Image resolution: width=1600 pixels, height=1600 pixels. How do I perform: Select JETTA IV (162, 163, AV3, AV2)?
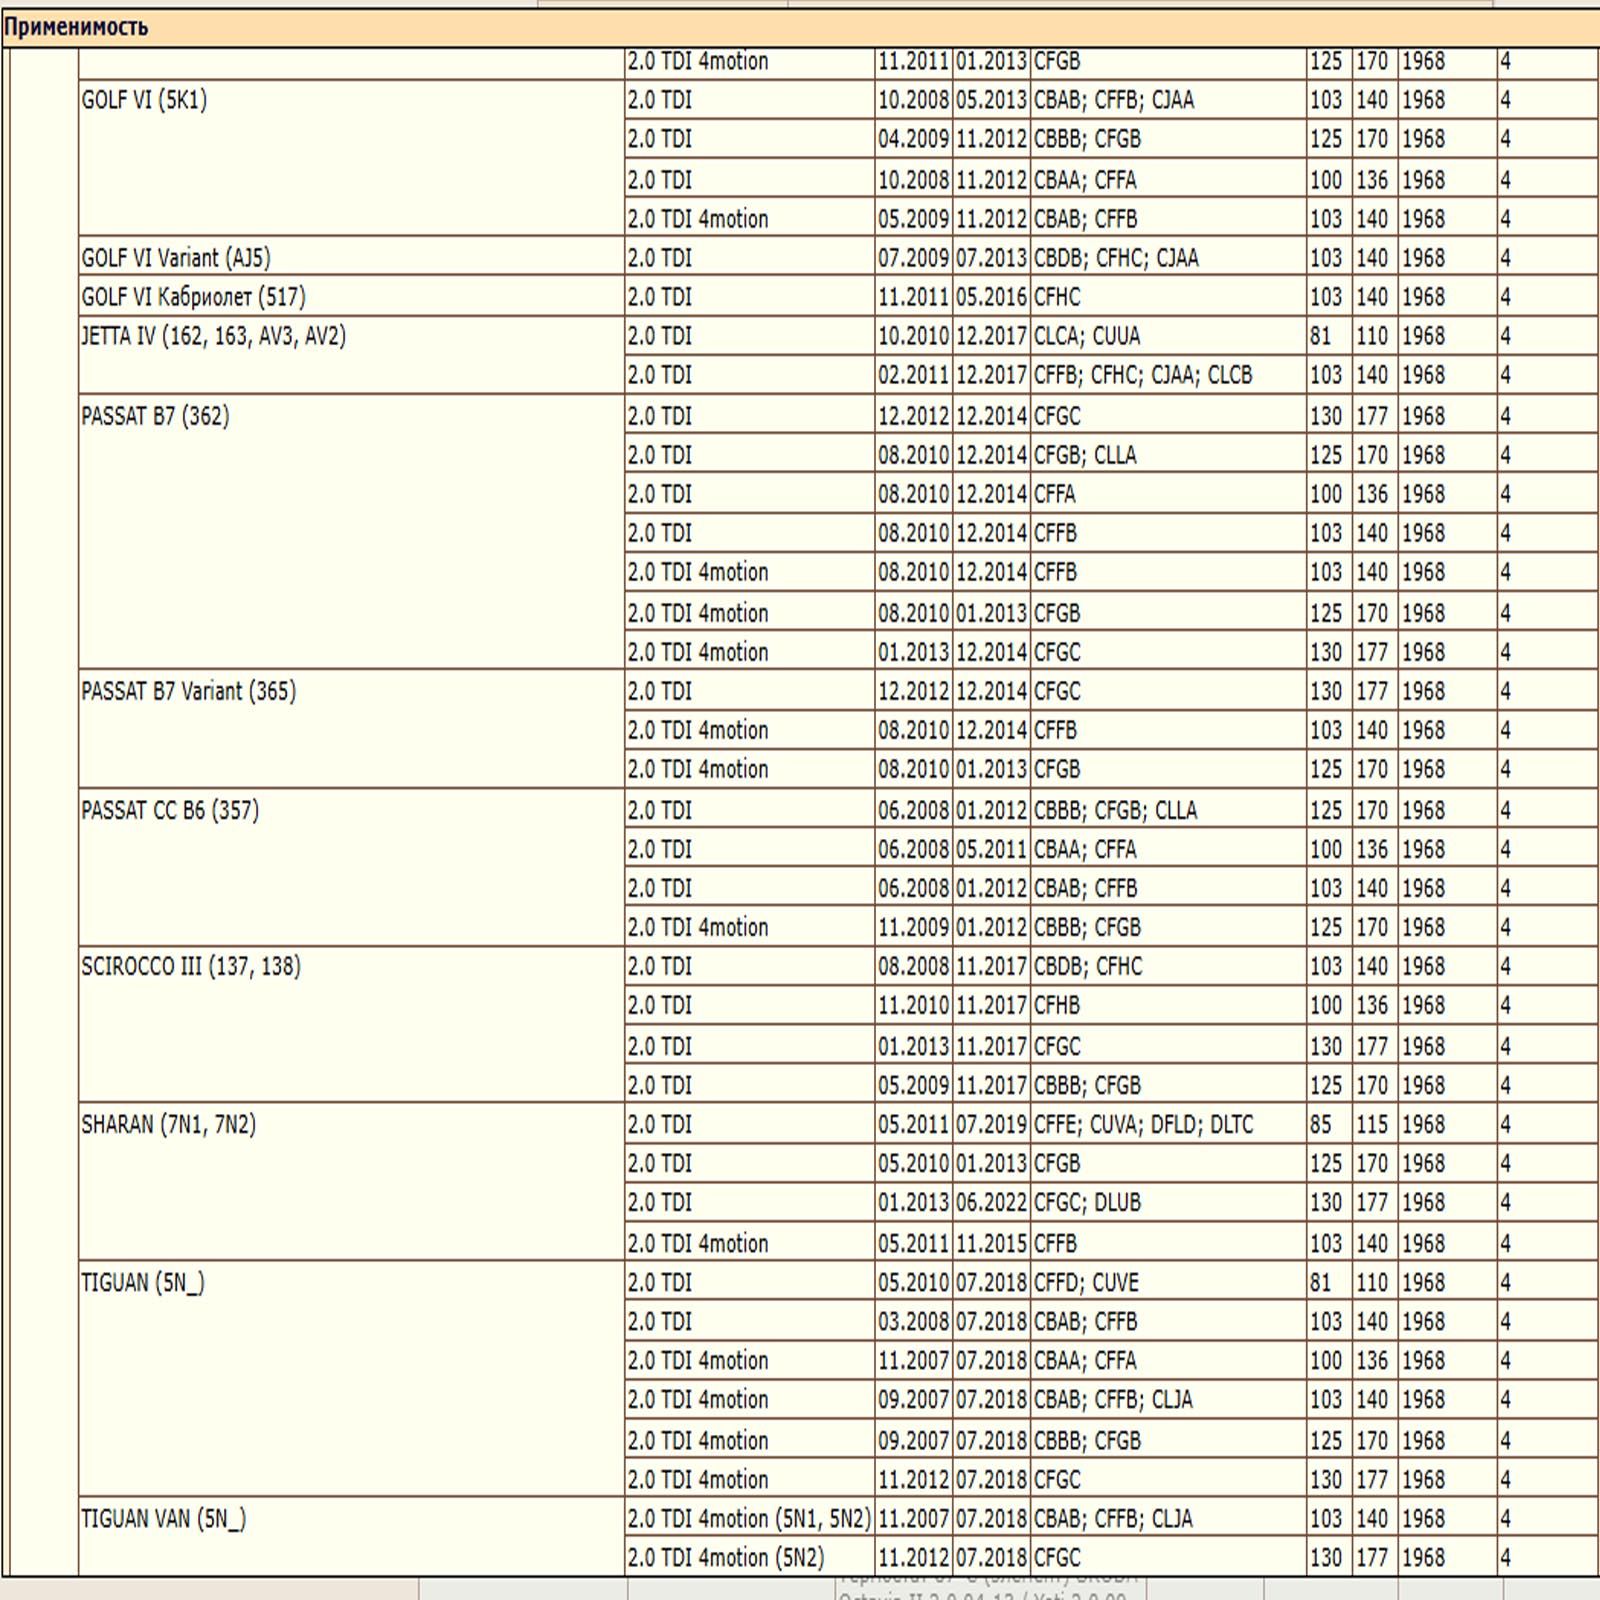(213, 336)
